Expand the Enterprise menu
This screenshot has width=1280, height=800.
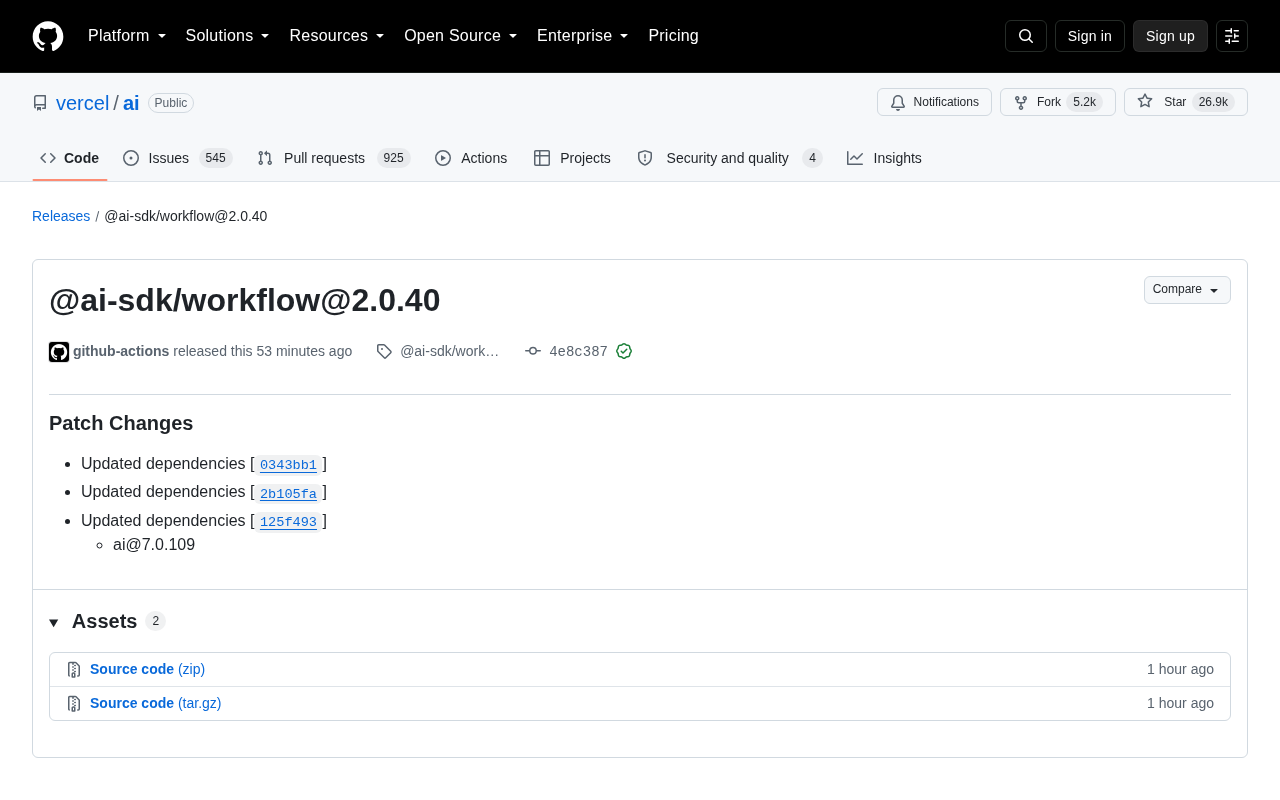[x=583, y=36]
